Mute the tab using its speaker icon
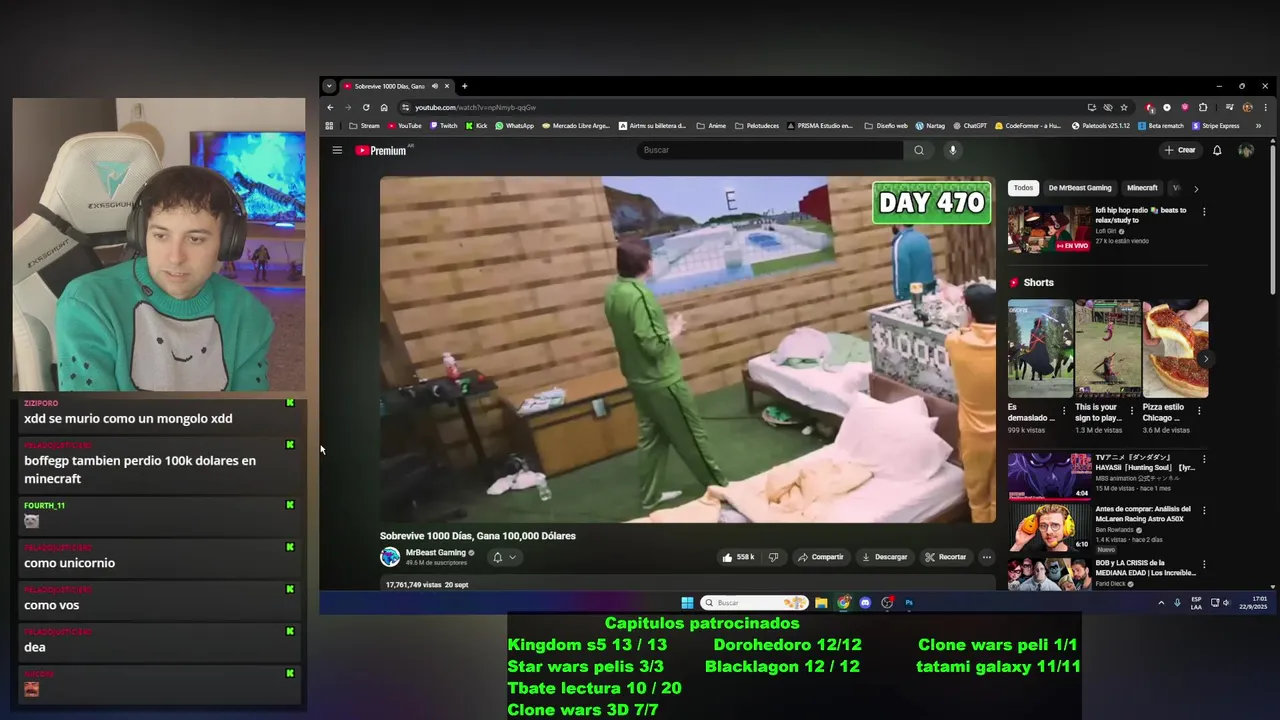 [x=434, y=86]
